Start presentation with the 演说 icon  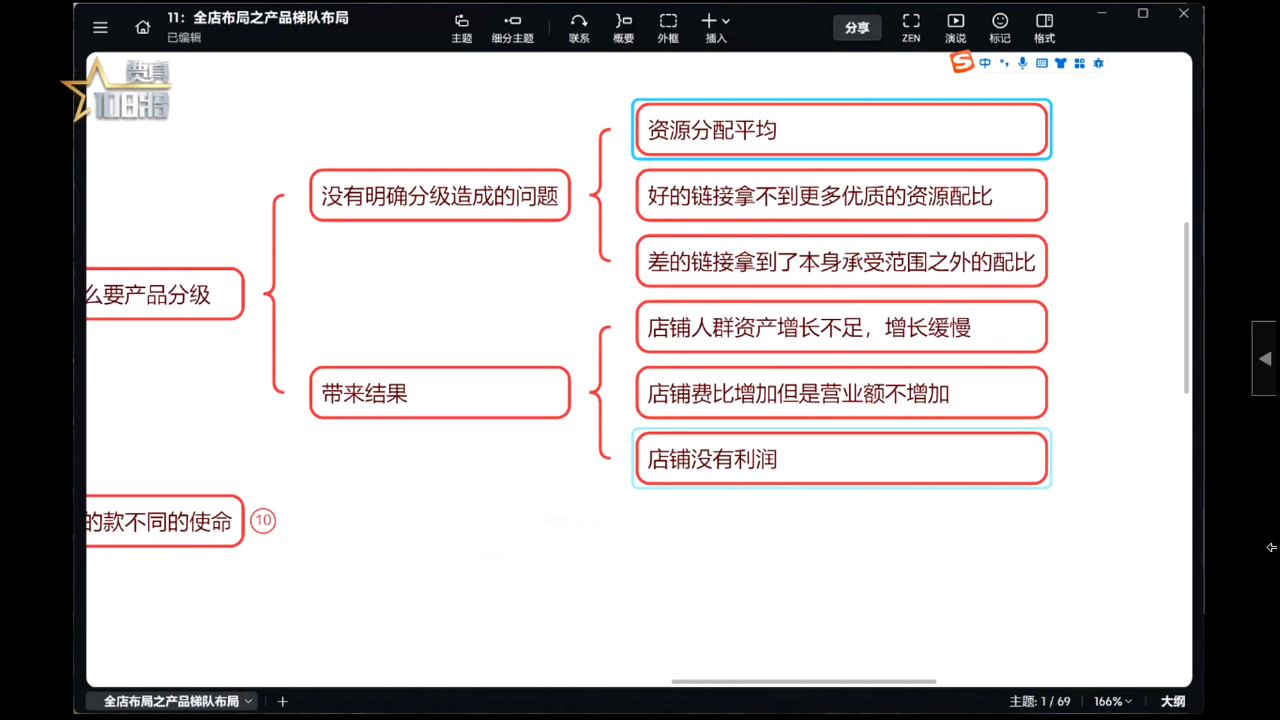(955, 27)
